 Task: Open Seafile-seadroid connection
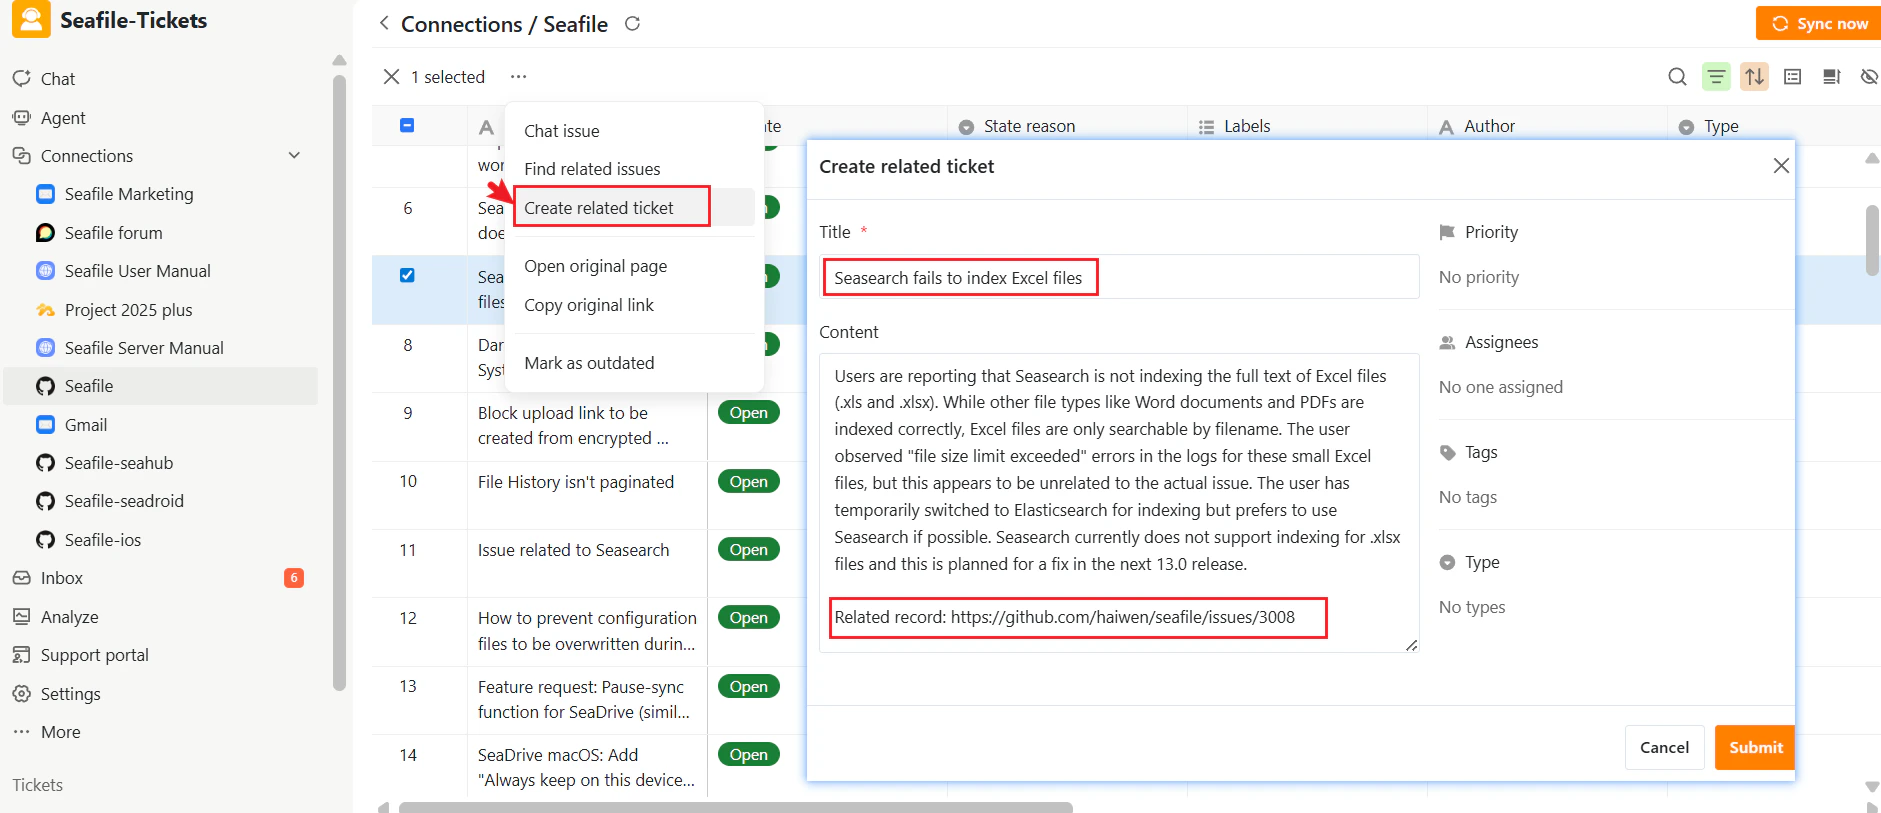click(124, 501)
